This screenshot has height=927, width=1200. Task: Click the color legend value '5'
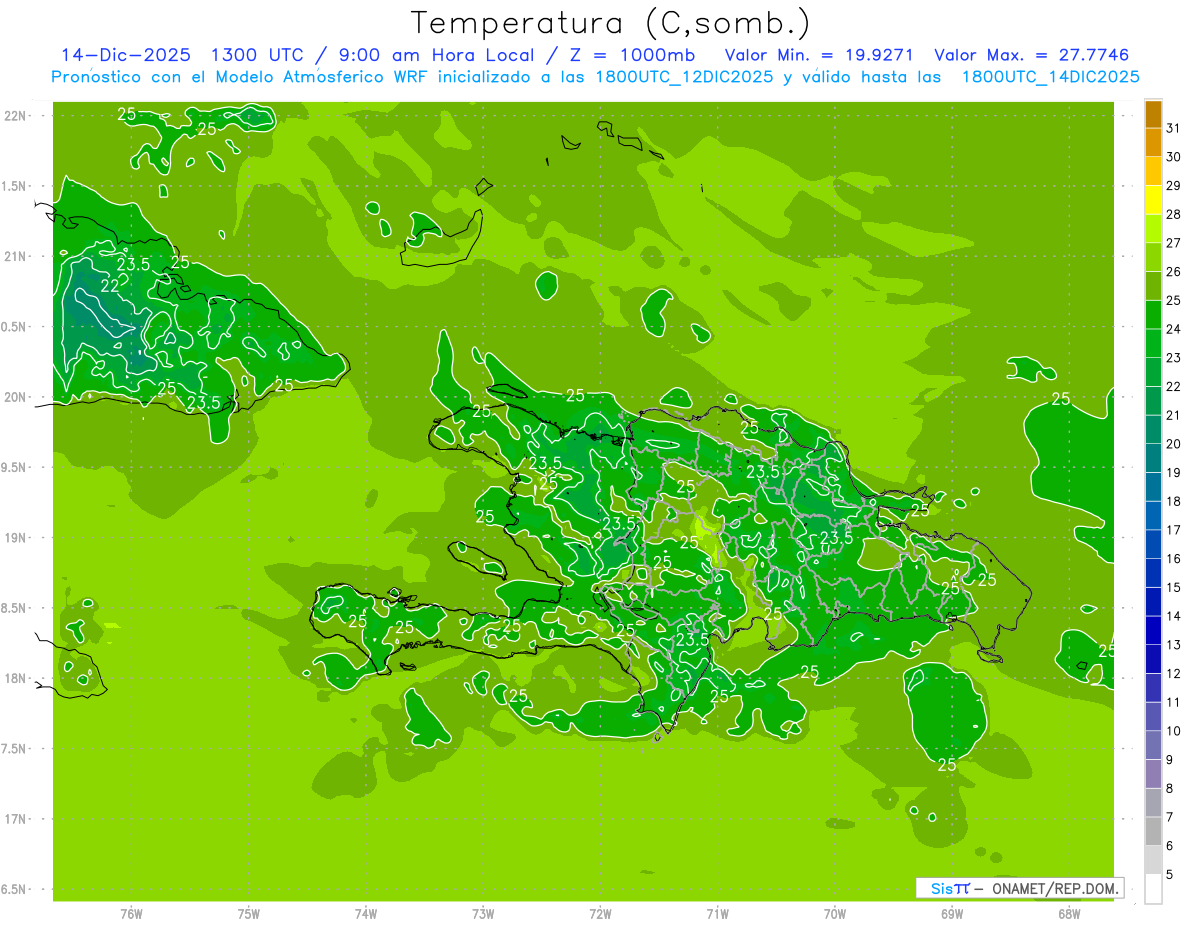1170,875
